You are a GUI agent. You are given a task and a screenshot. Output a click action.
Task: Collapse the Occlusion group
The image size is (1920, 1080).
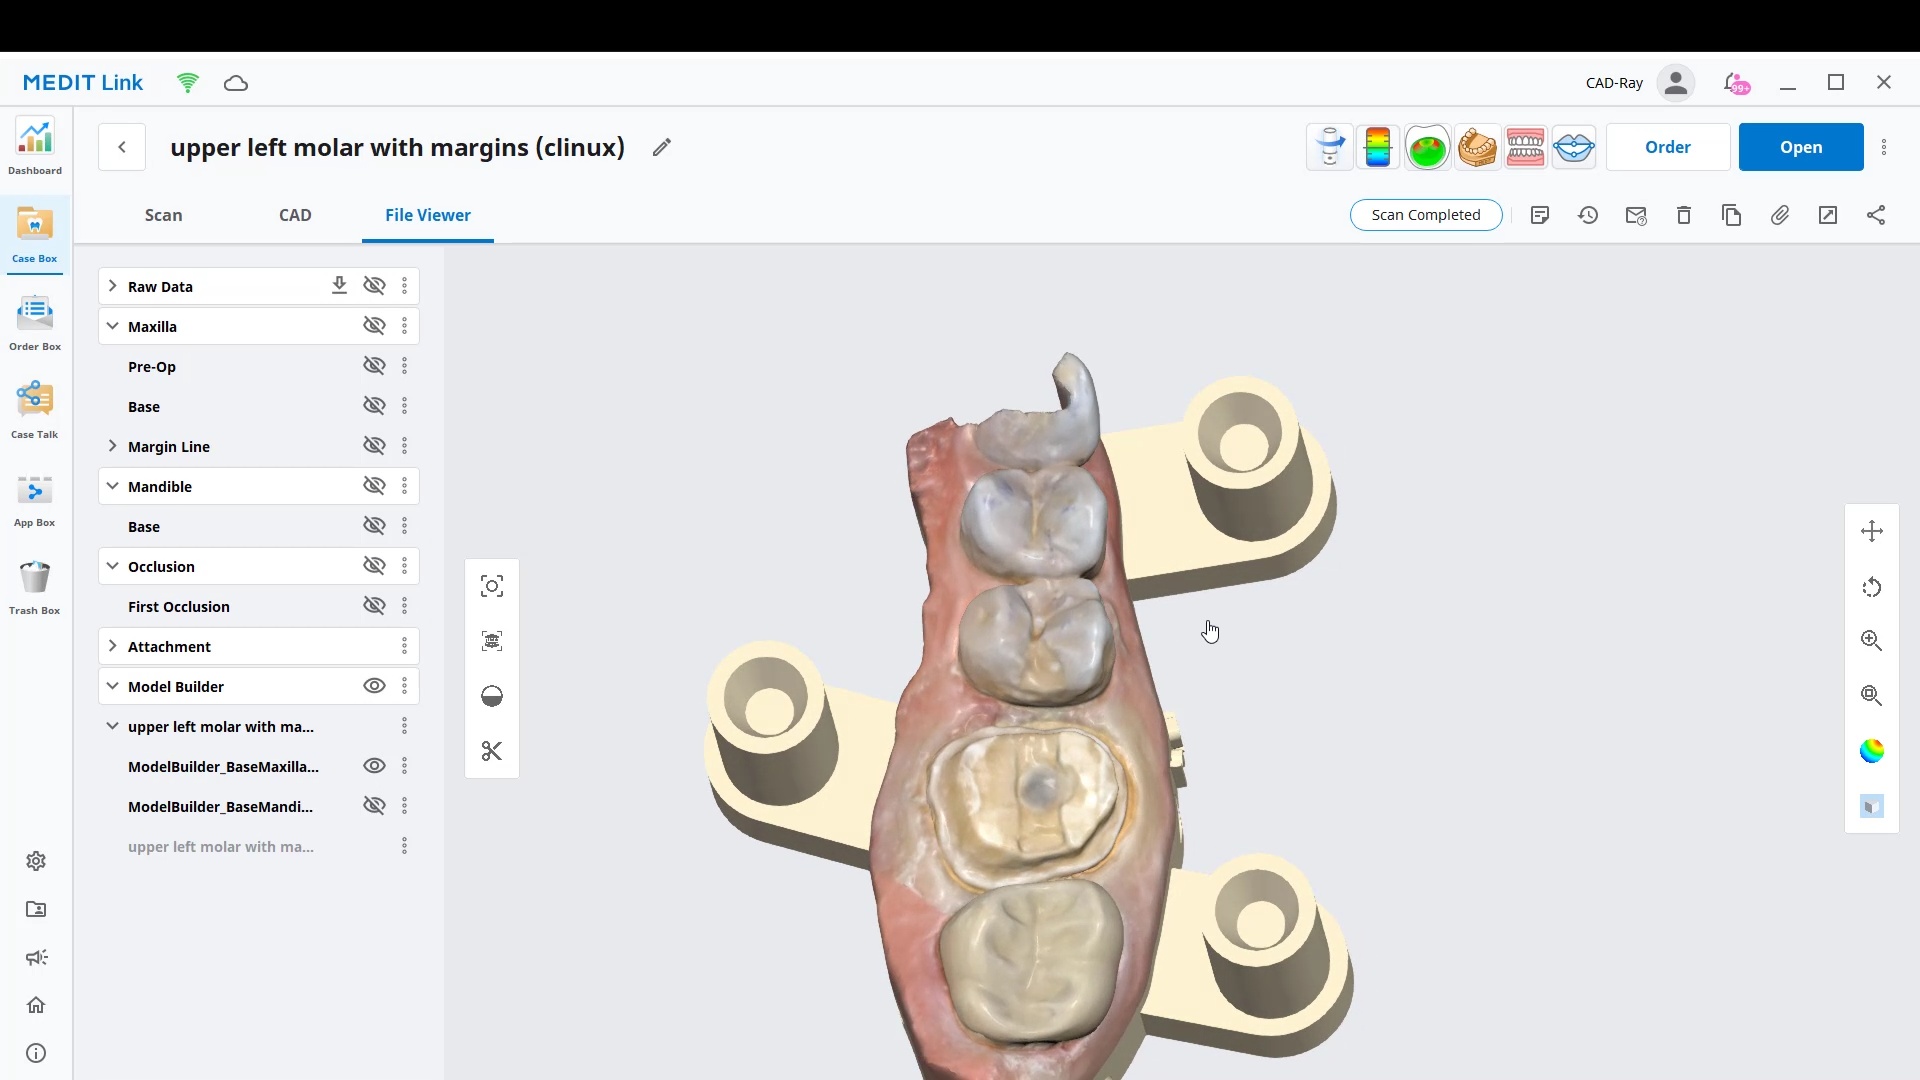(x=112, y=566)
